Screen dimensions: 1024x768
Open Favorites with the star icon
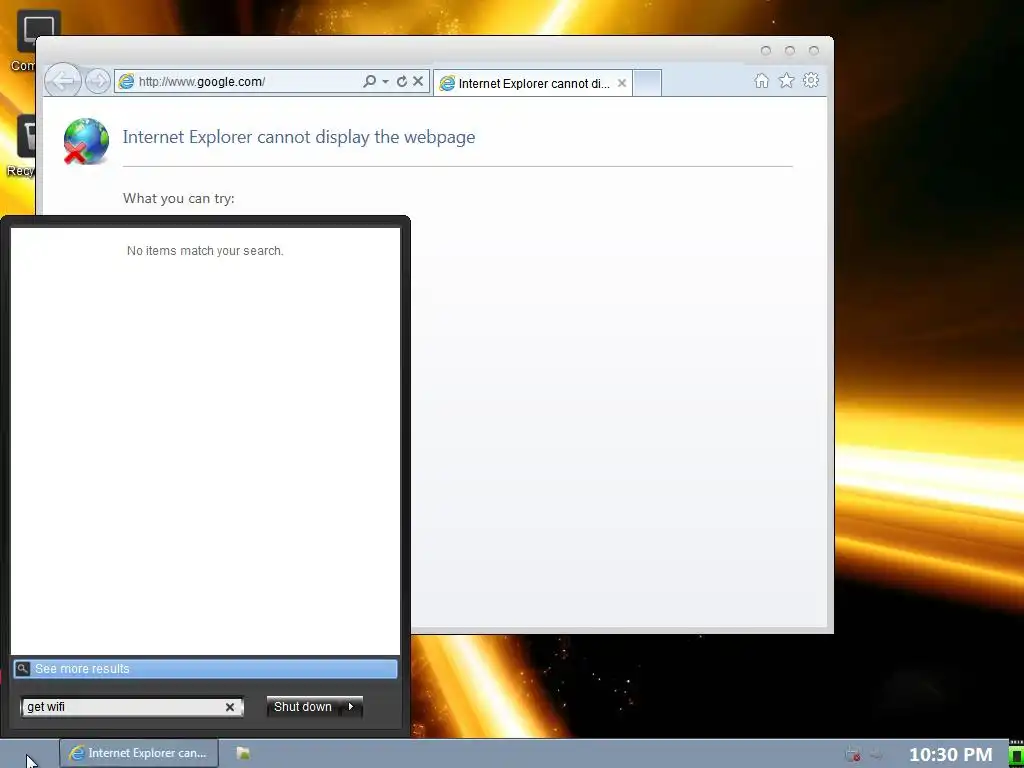pos(786,80)
